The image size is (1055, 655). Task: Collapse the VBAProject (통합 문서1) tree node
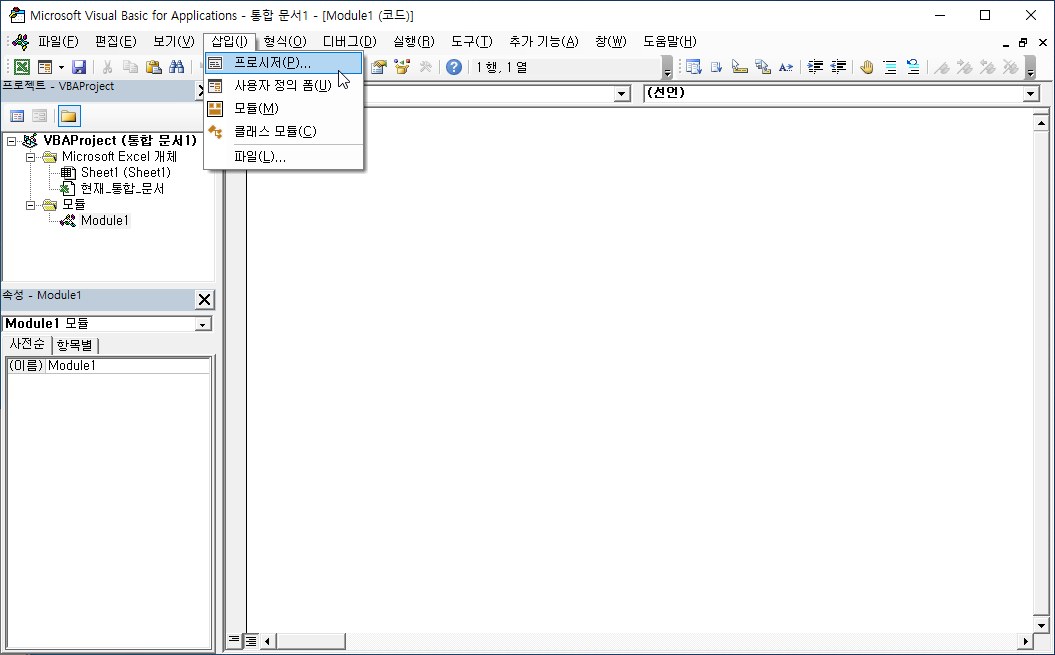(11, 141)
